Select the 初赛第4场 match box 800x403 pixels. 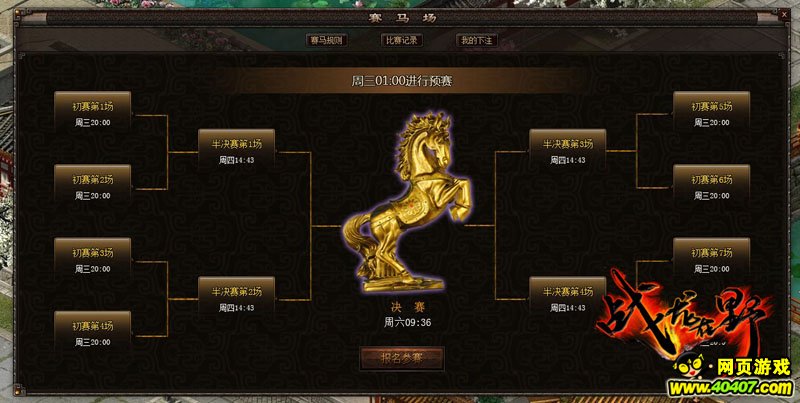93,333
